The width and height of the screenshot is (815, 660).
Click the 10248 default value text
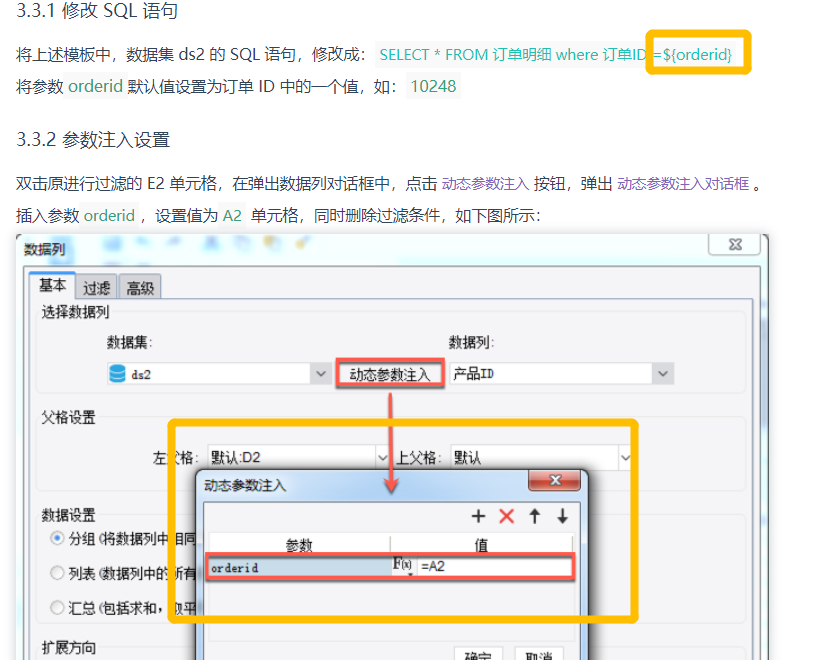[x=433, y=86]
